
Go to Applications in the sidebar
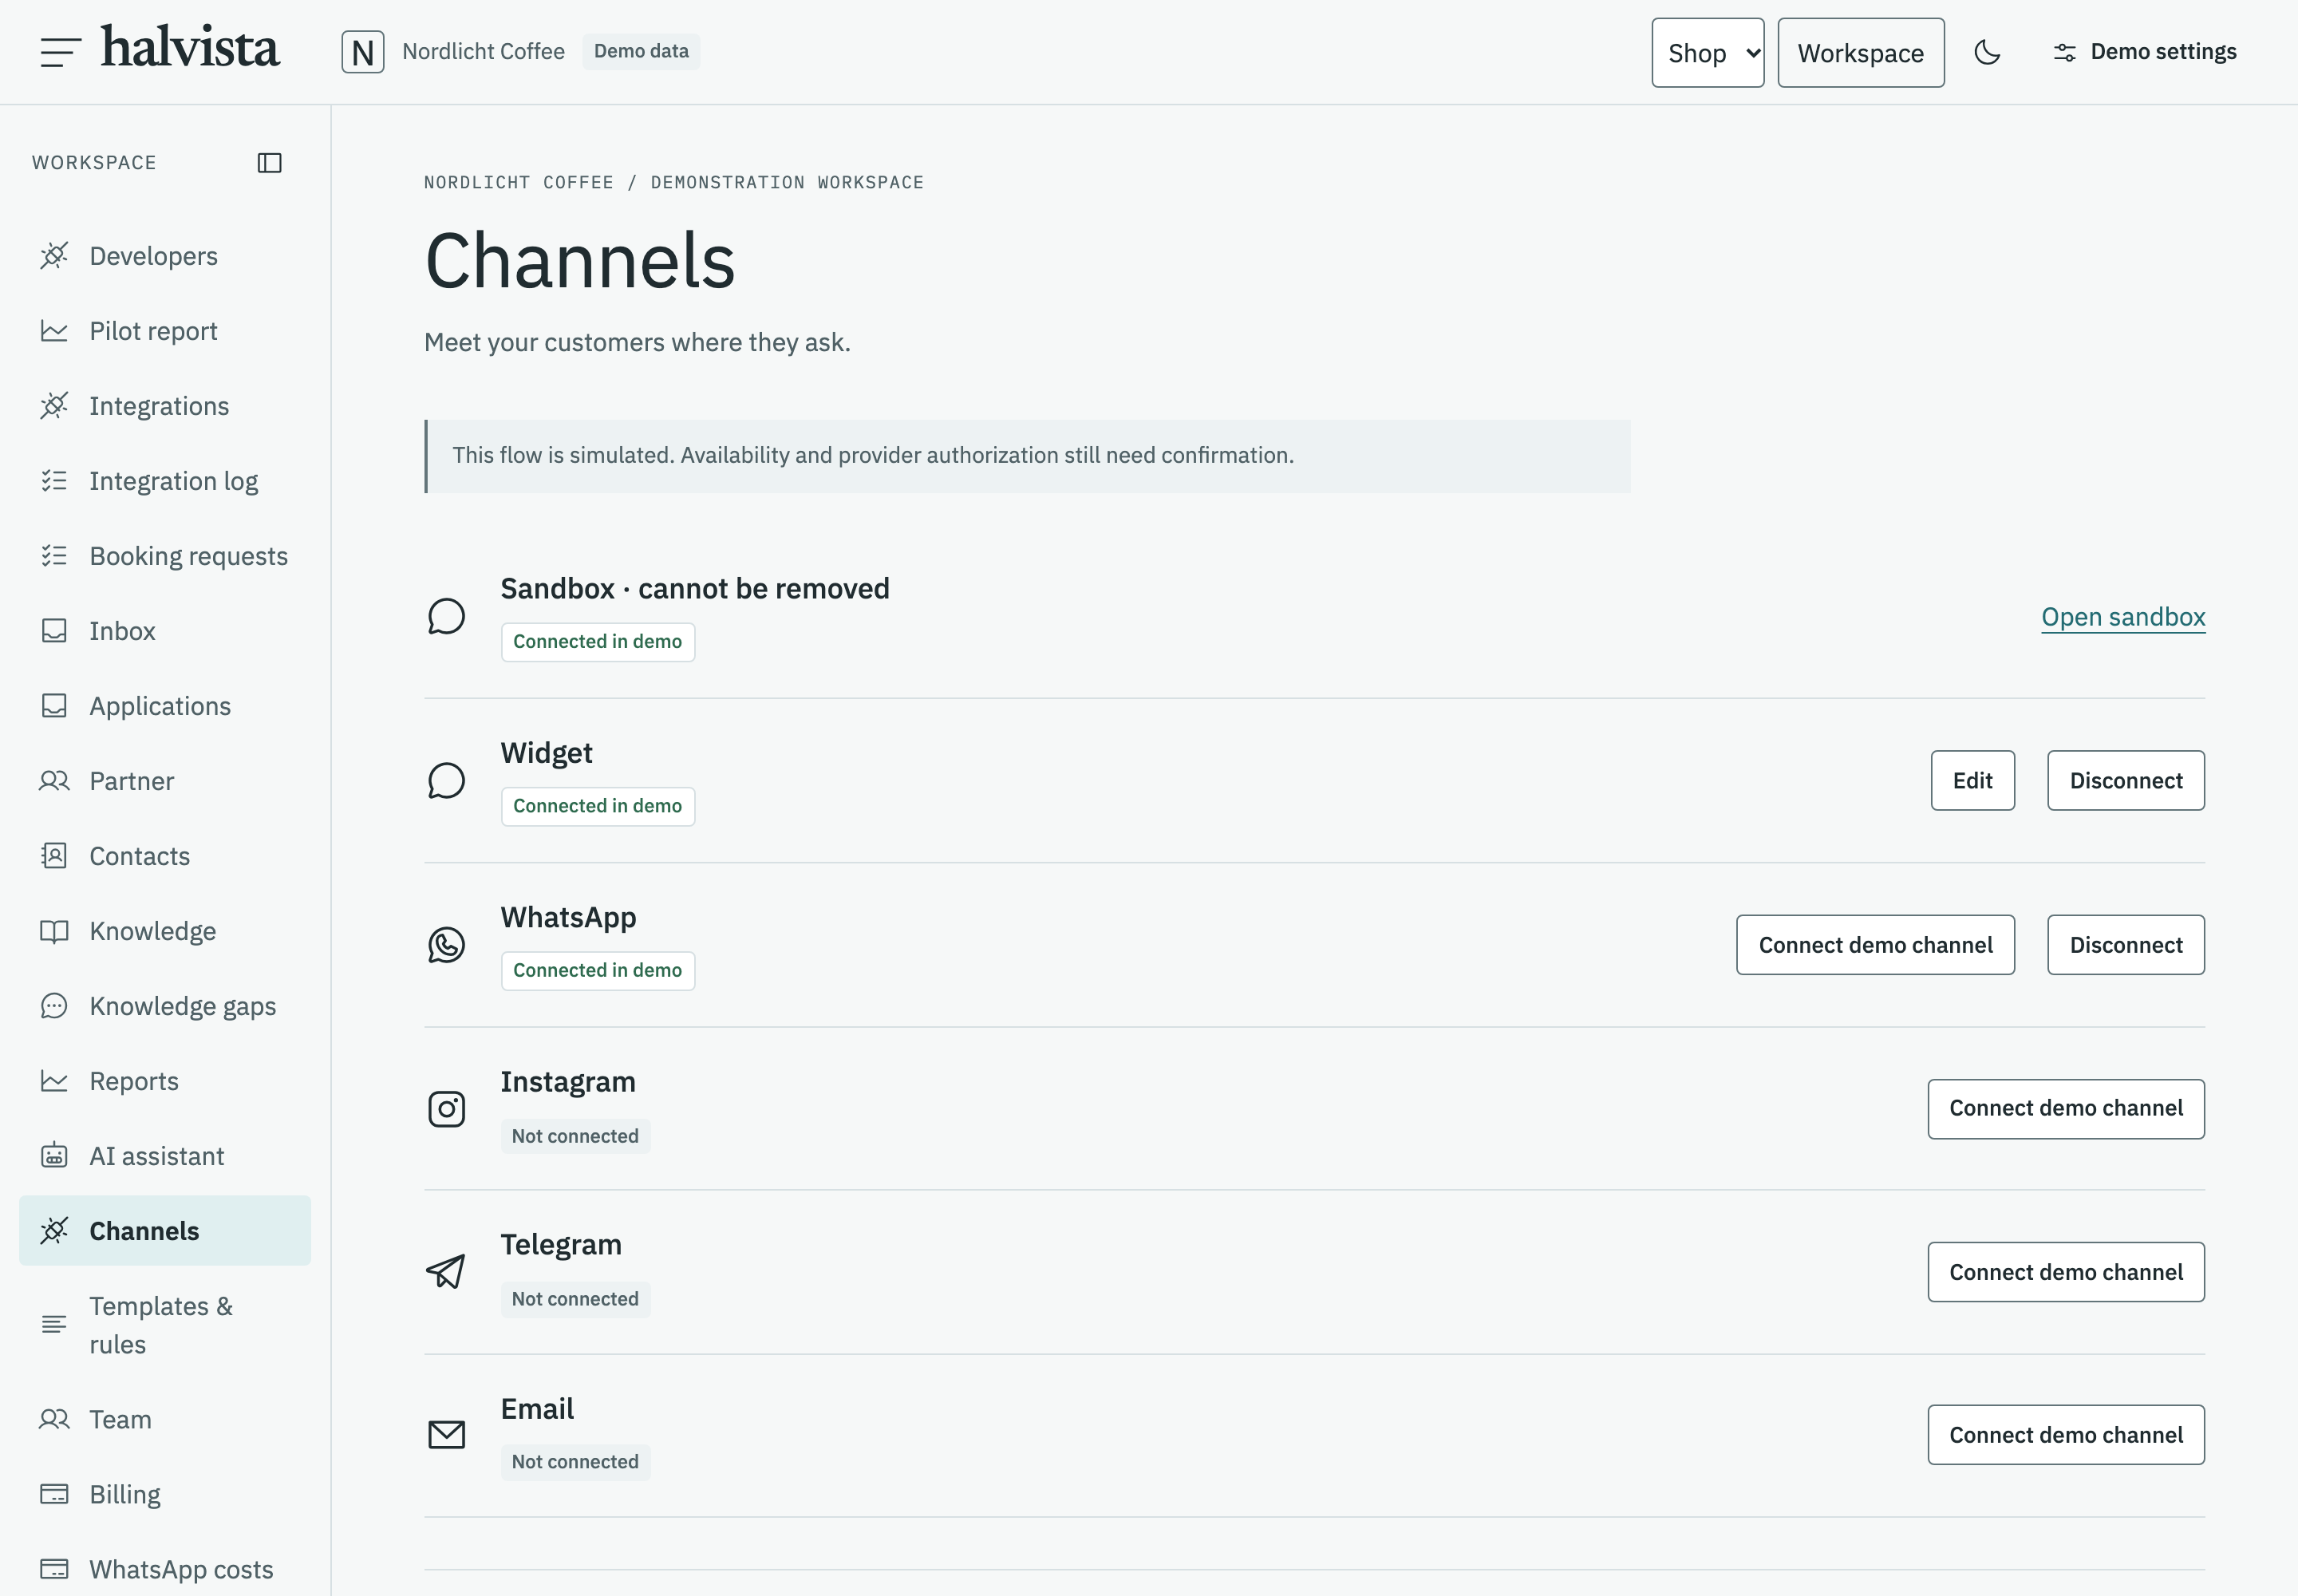click(x=165, y=706)
